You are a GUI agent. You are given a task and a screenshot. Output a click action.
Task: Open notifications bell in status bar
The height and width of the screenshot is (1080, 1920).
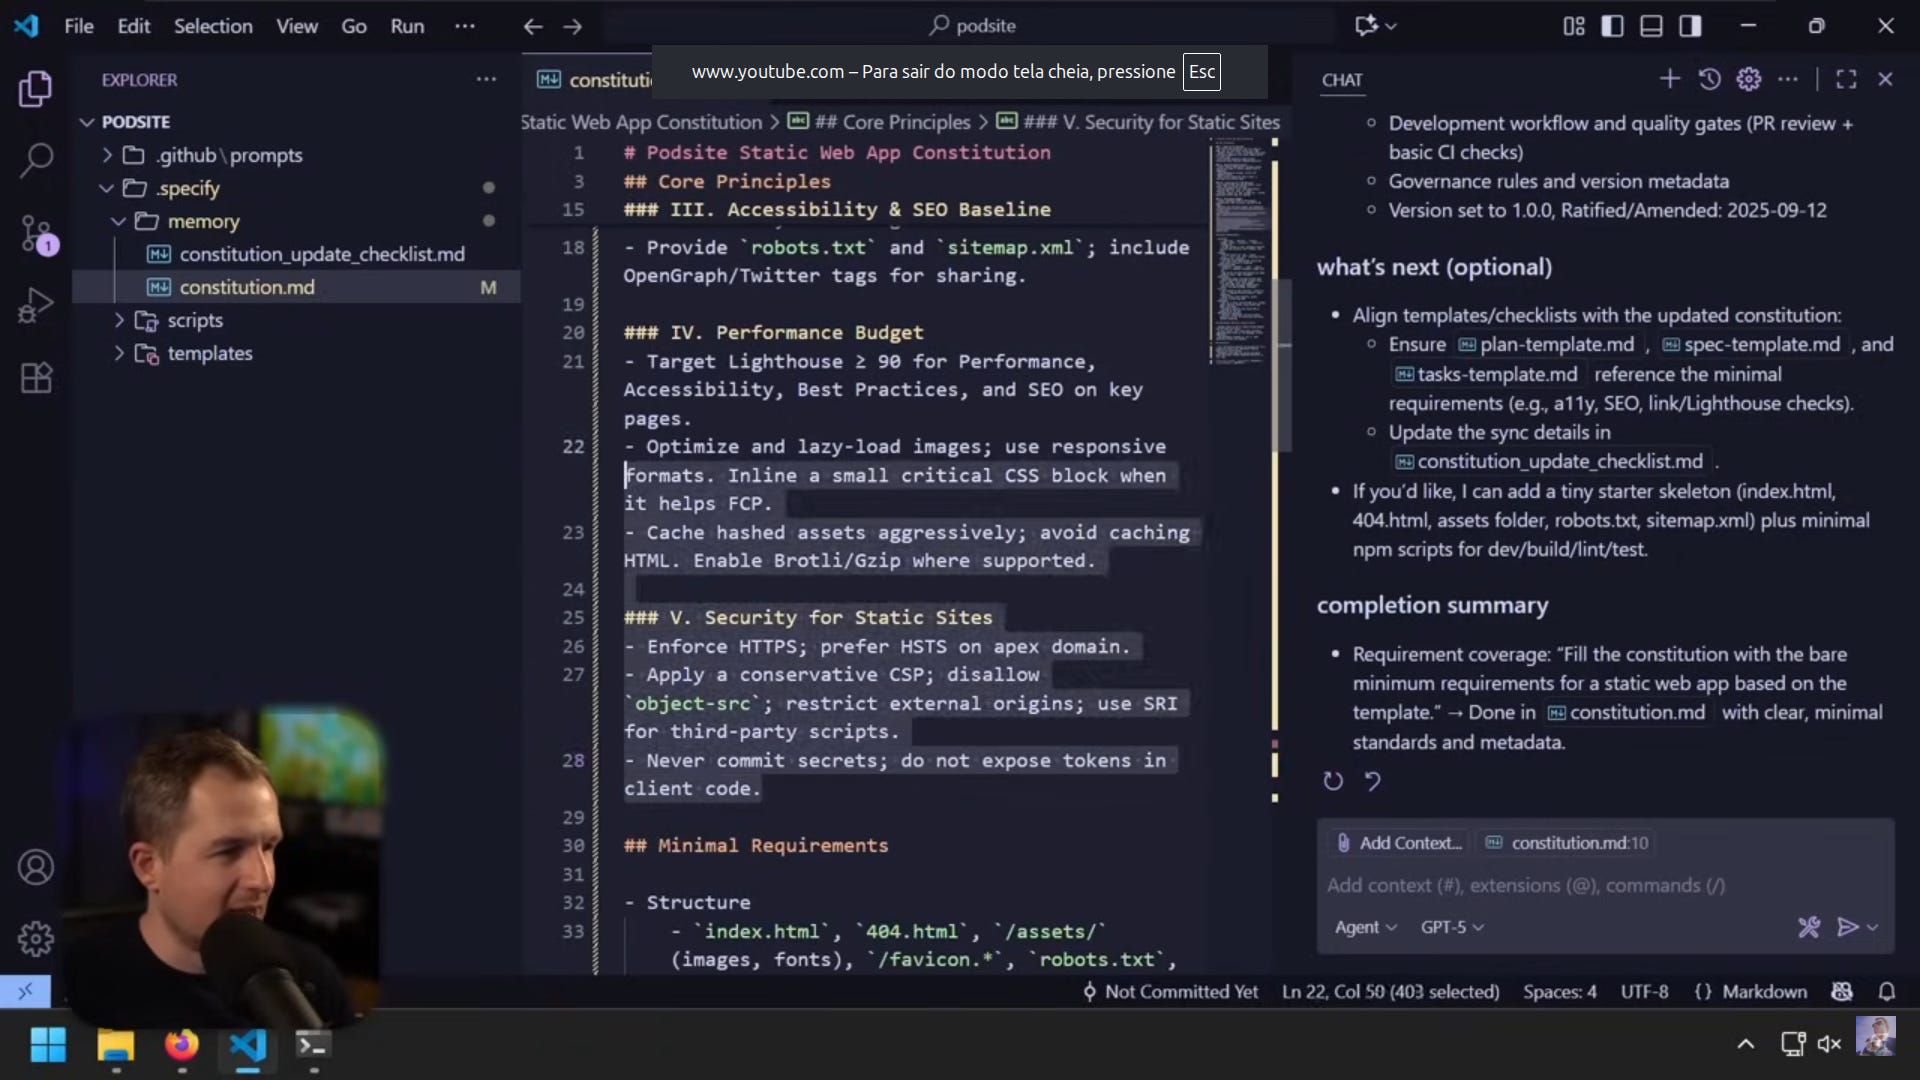tap(1887, 991)
